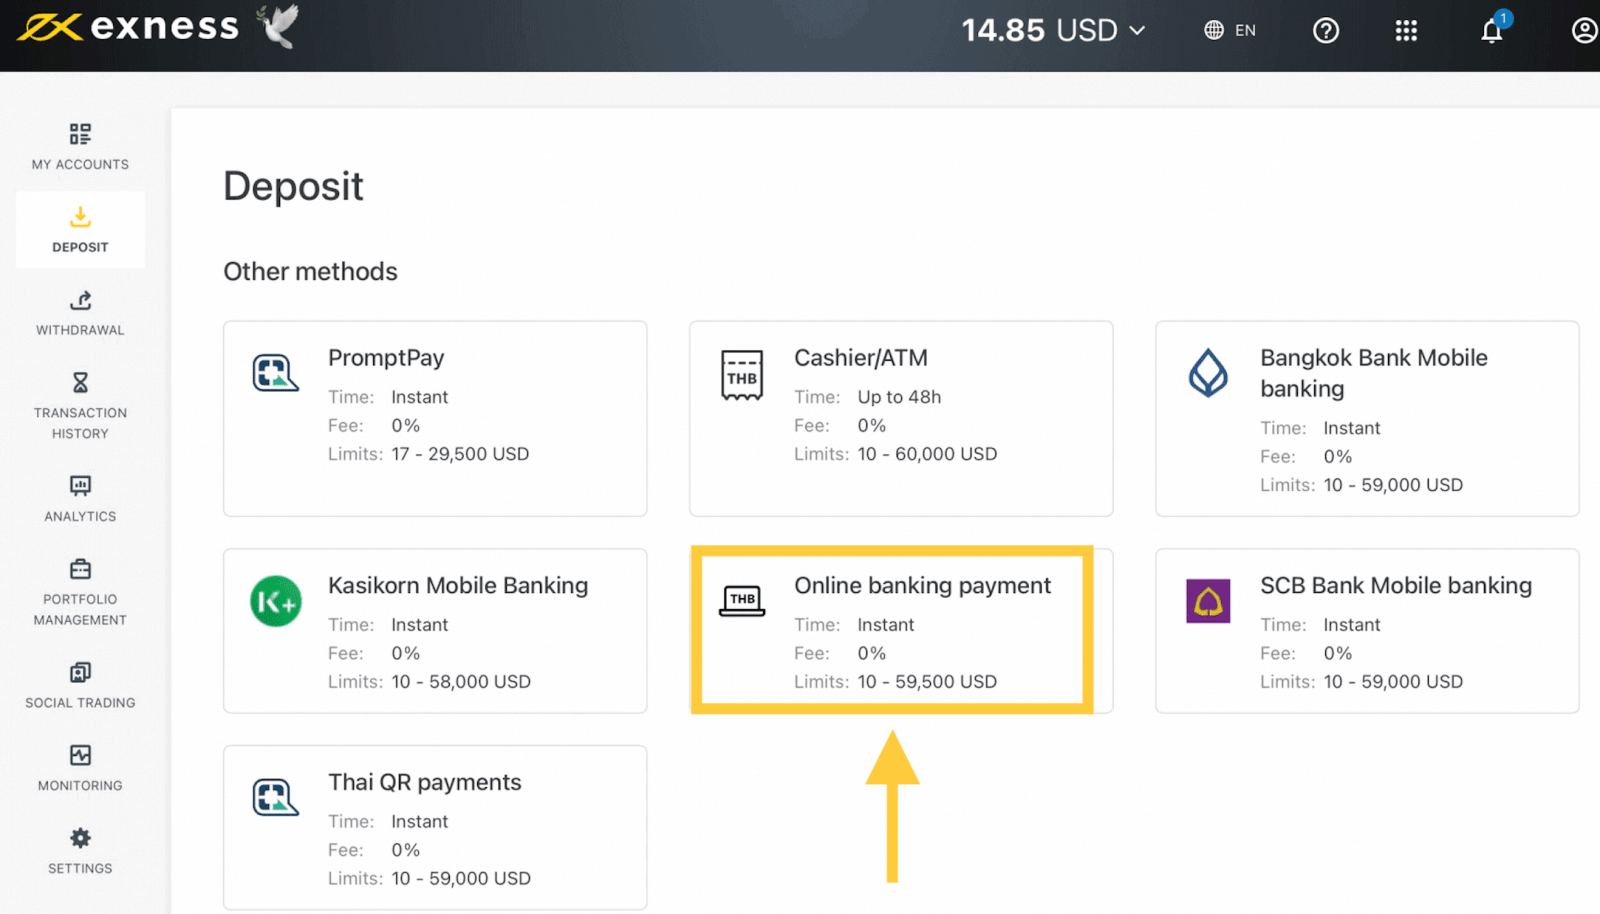Click the Thai QR payments icon
The image size is (1600, 914).
click(x=275, y=797)
